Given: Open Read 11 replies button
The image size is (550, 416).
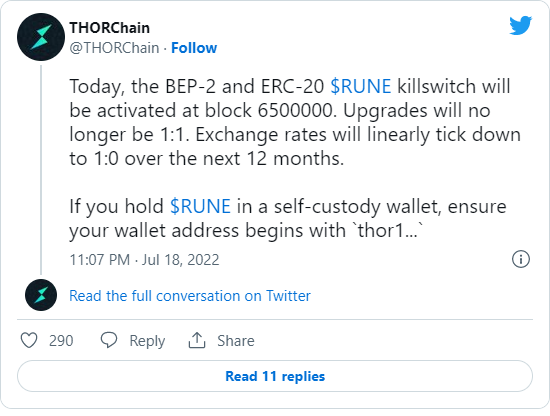Looking at the screenshot, I should [x=275, y=376].
